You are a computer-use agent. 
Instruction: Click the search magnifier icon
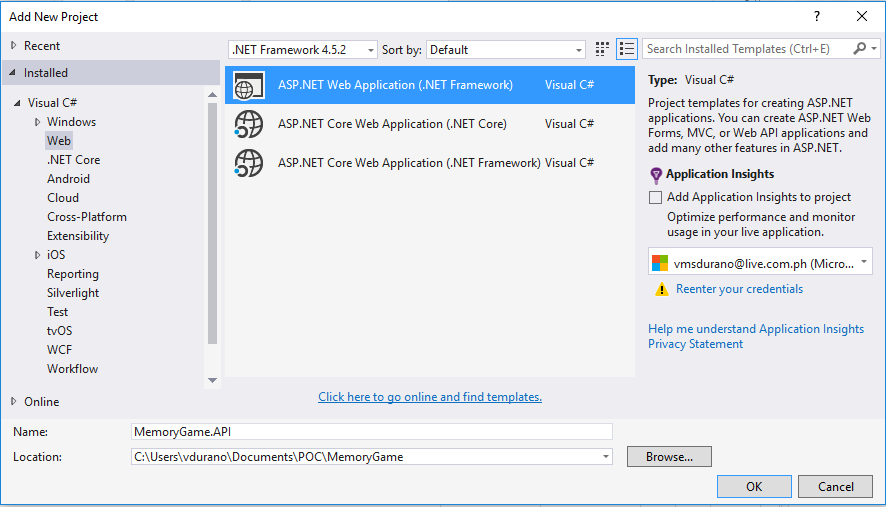tap(859, 49)
